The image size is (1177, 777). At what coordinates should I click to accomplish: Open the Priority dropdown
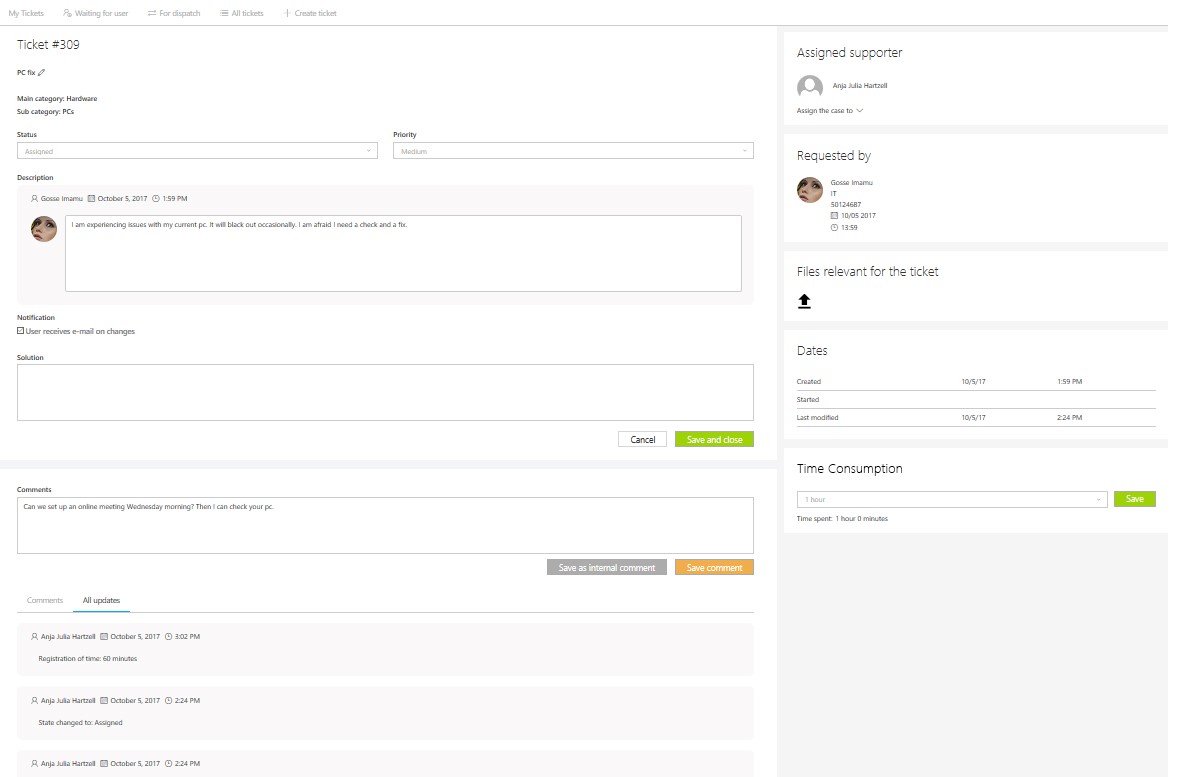point(573,151)
